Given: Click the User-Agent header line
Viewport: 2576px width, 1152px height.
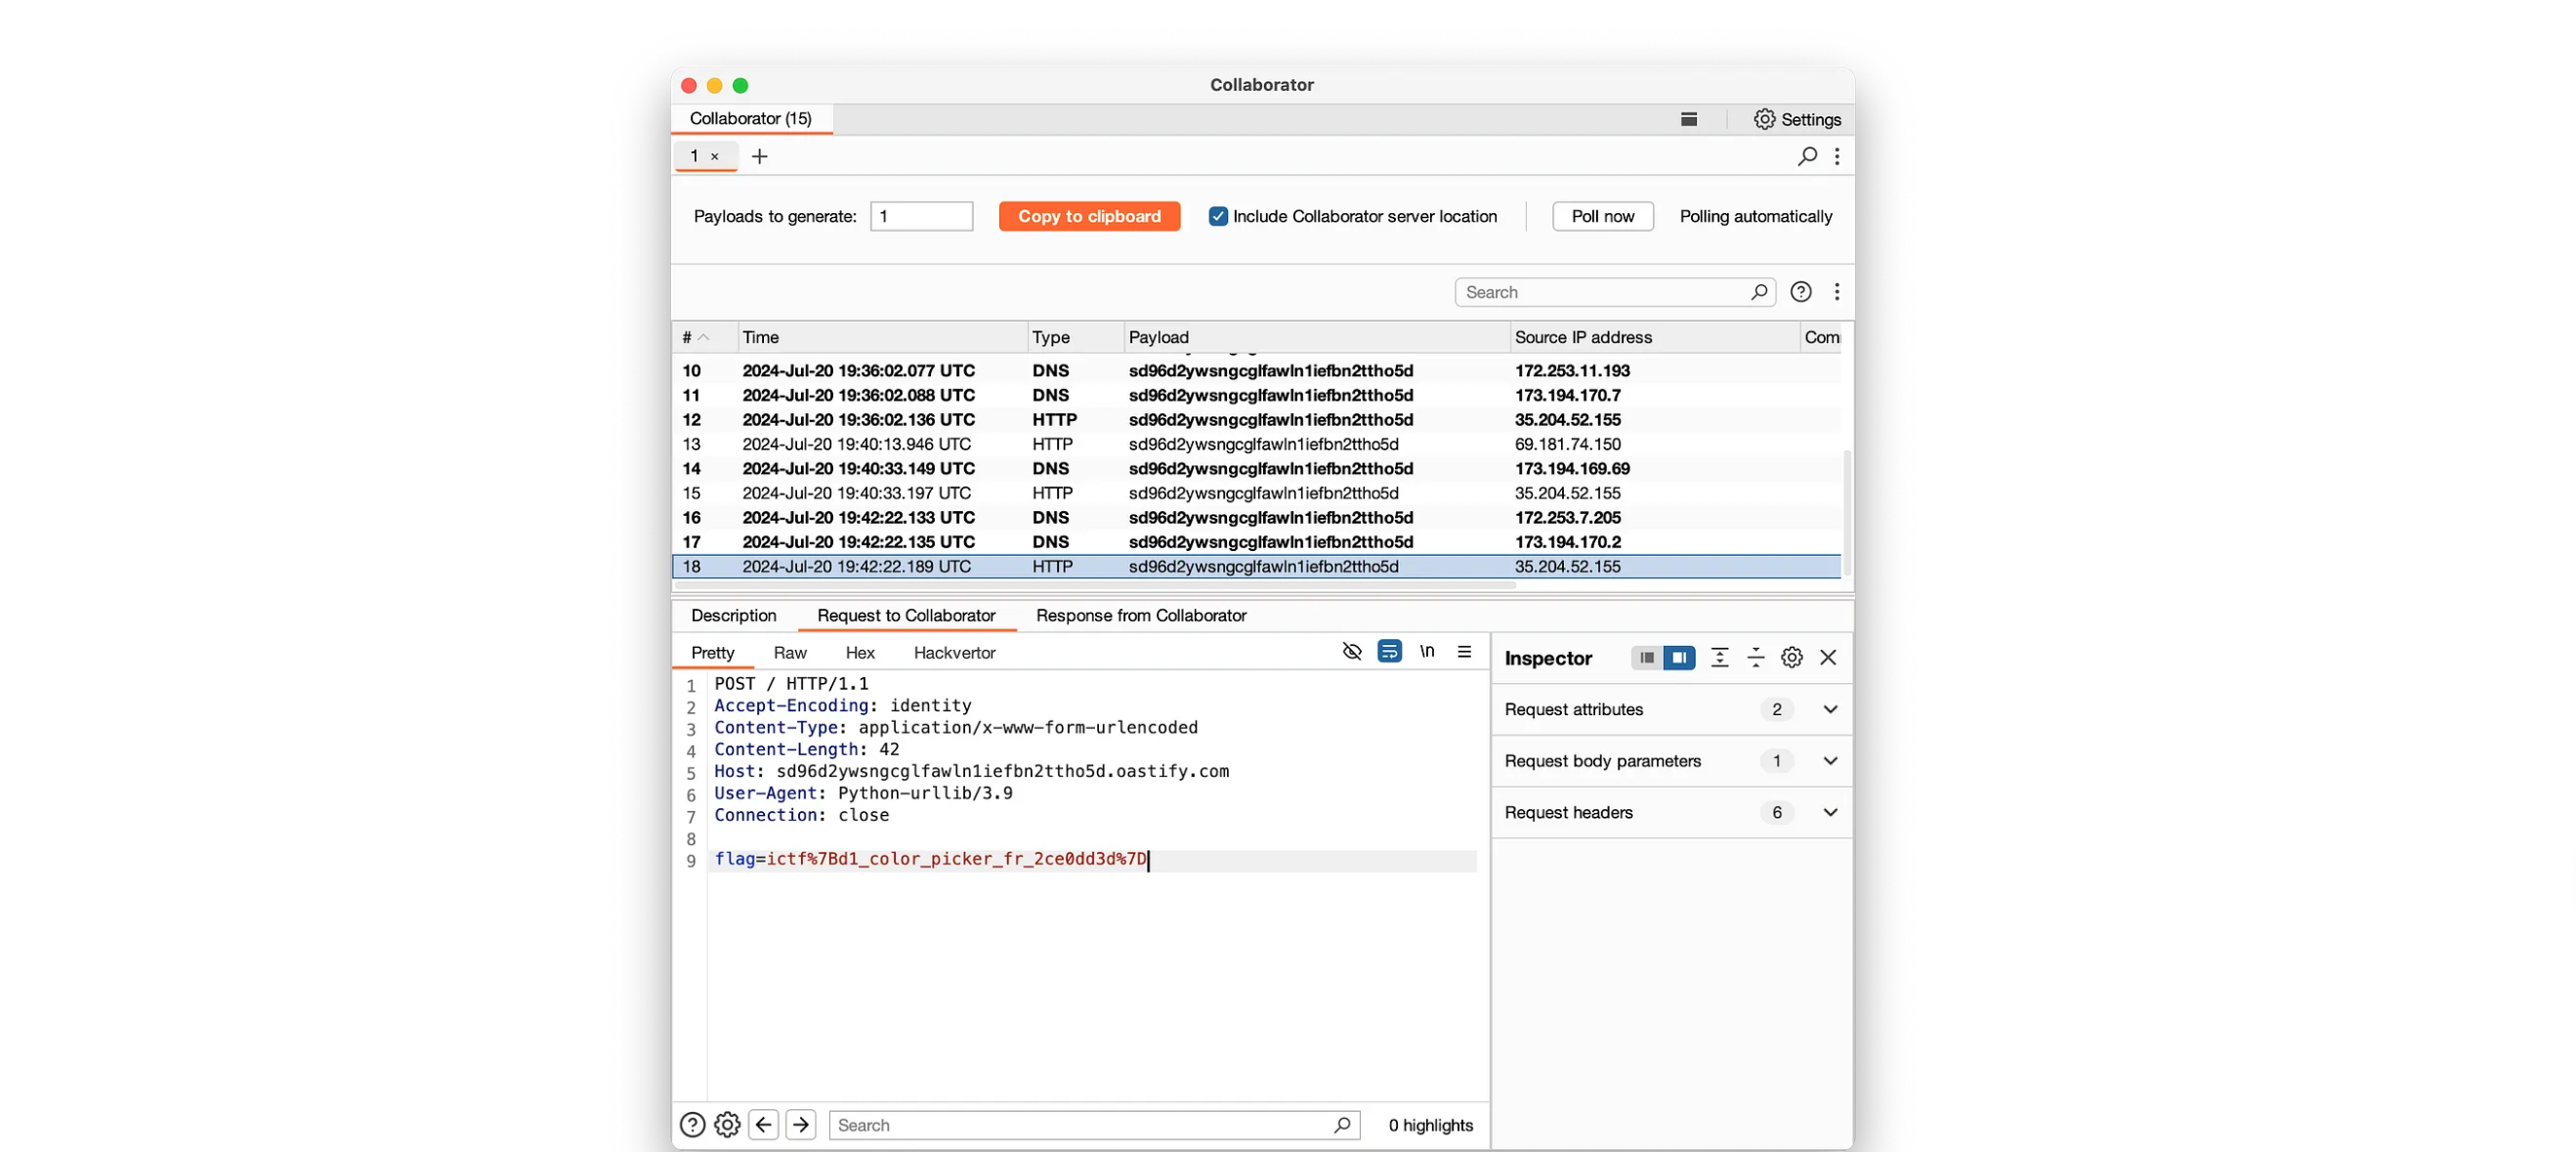Looking at the screenshot, I should [x=863, y=794].
